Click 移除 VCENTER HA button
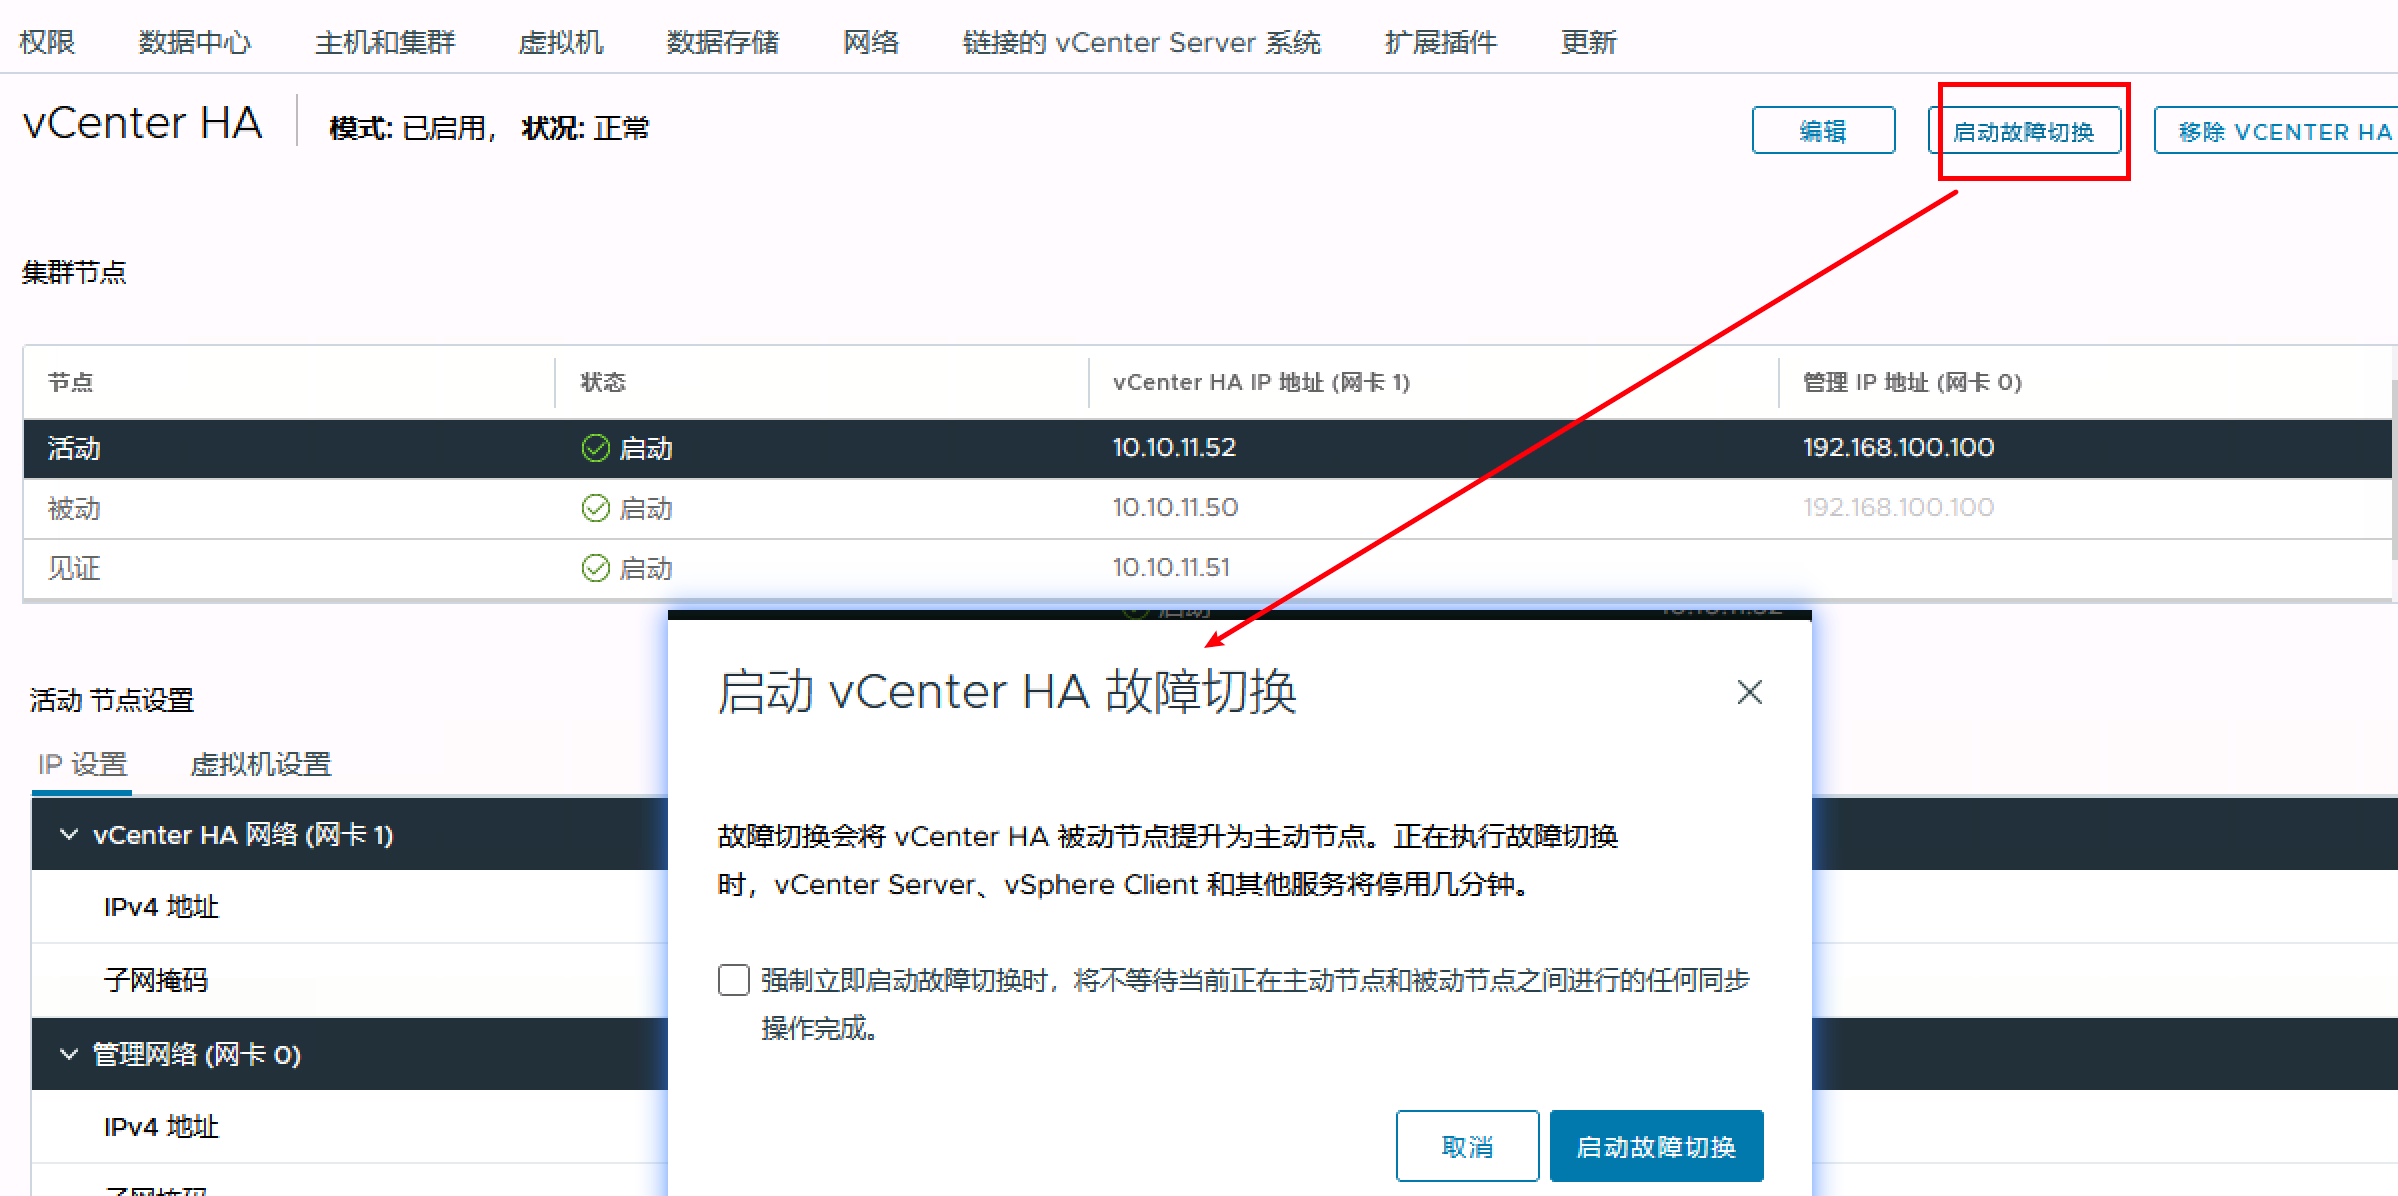Screen dimensions: 2398x1196 coord(2284,131)
